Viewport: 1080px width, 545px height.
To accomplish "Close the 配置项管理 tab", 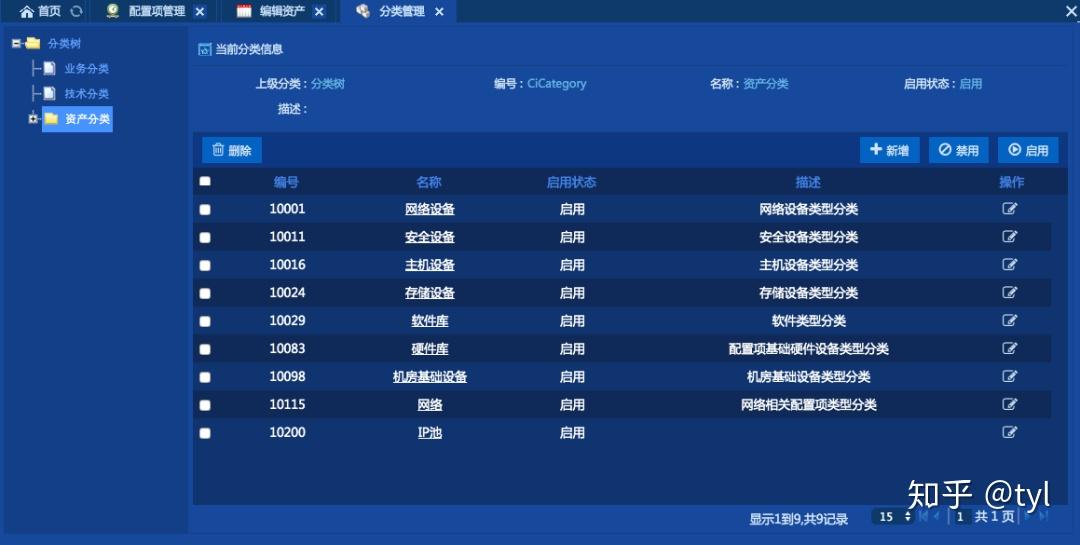I will point(200,12).
